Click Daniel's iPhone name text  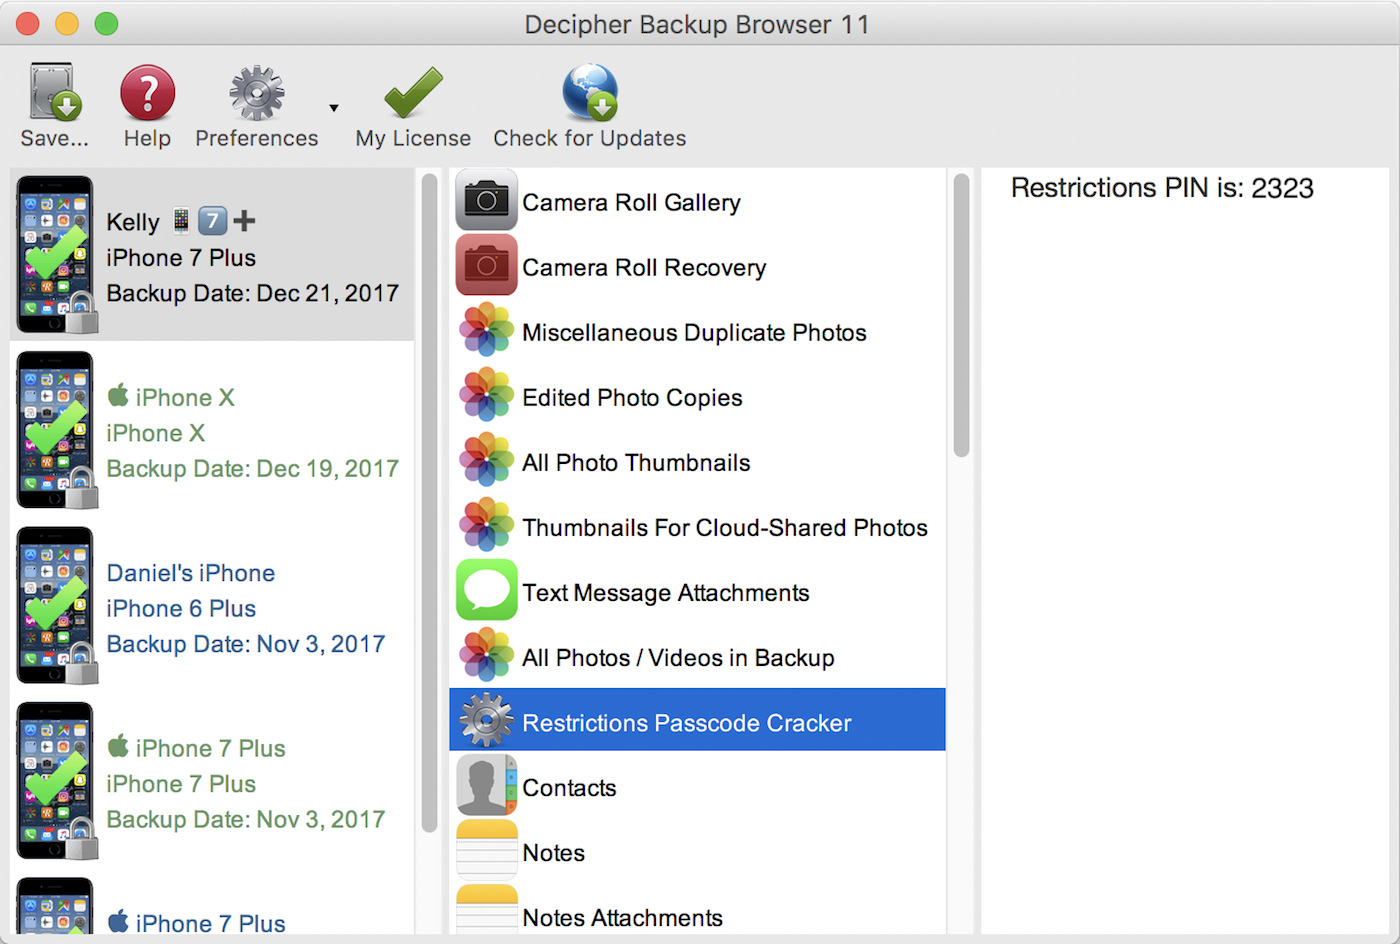(x=191, y=573)
